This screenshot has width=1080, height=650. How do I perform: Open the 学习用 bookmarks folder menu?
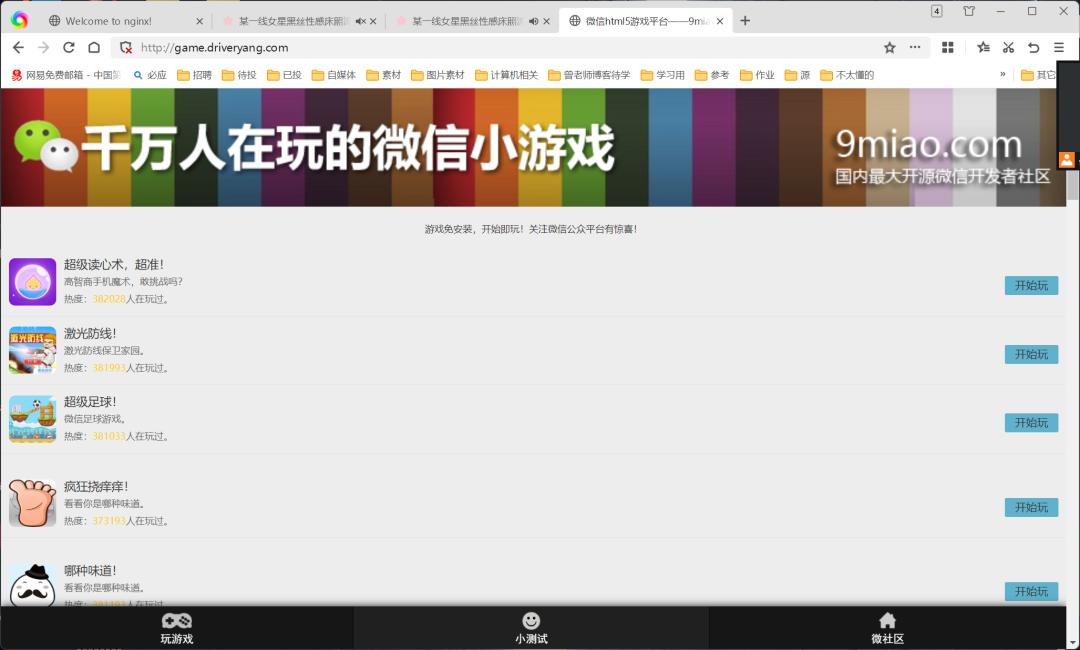662,74
